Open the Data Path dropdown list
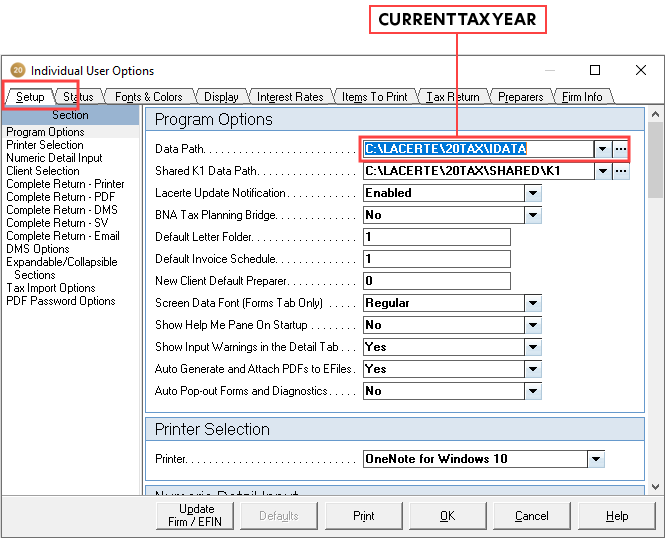665x538 pixels. (x=602, y=149)
